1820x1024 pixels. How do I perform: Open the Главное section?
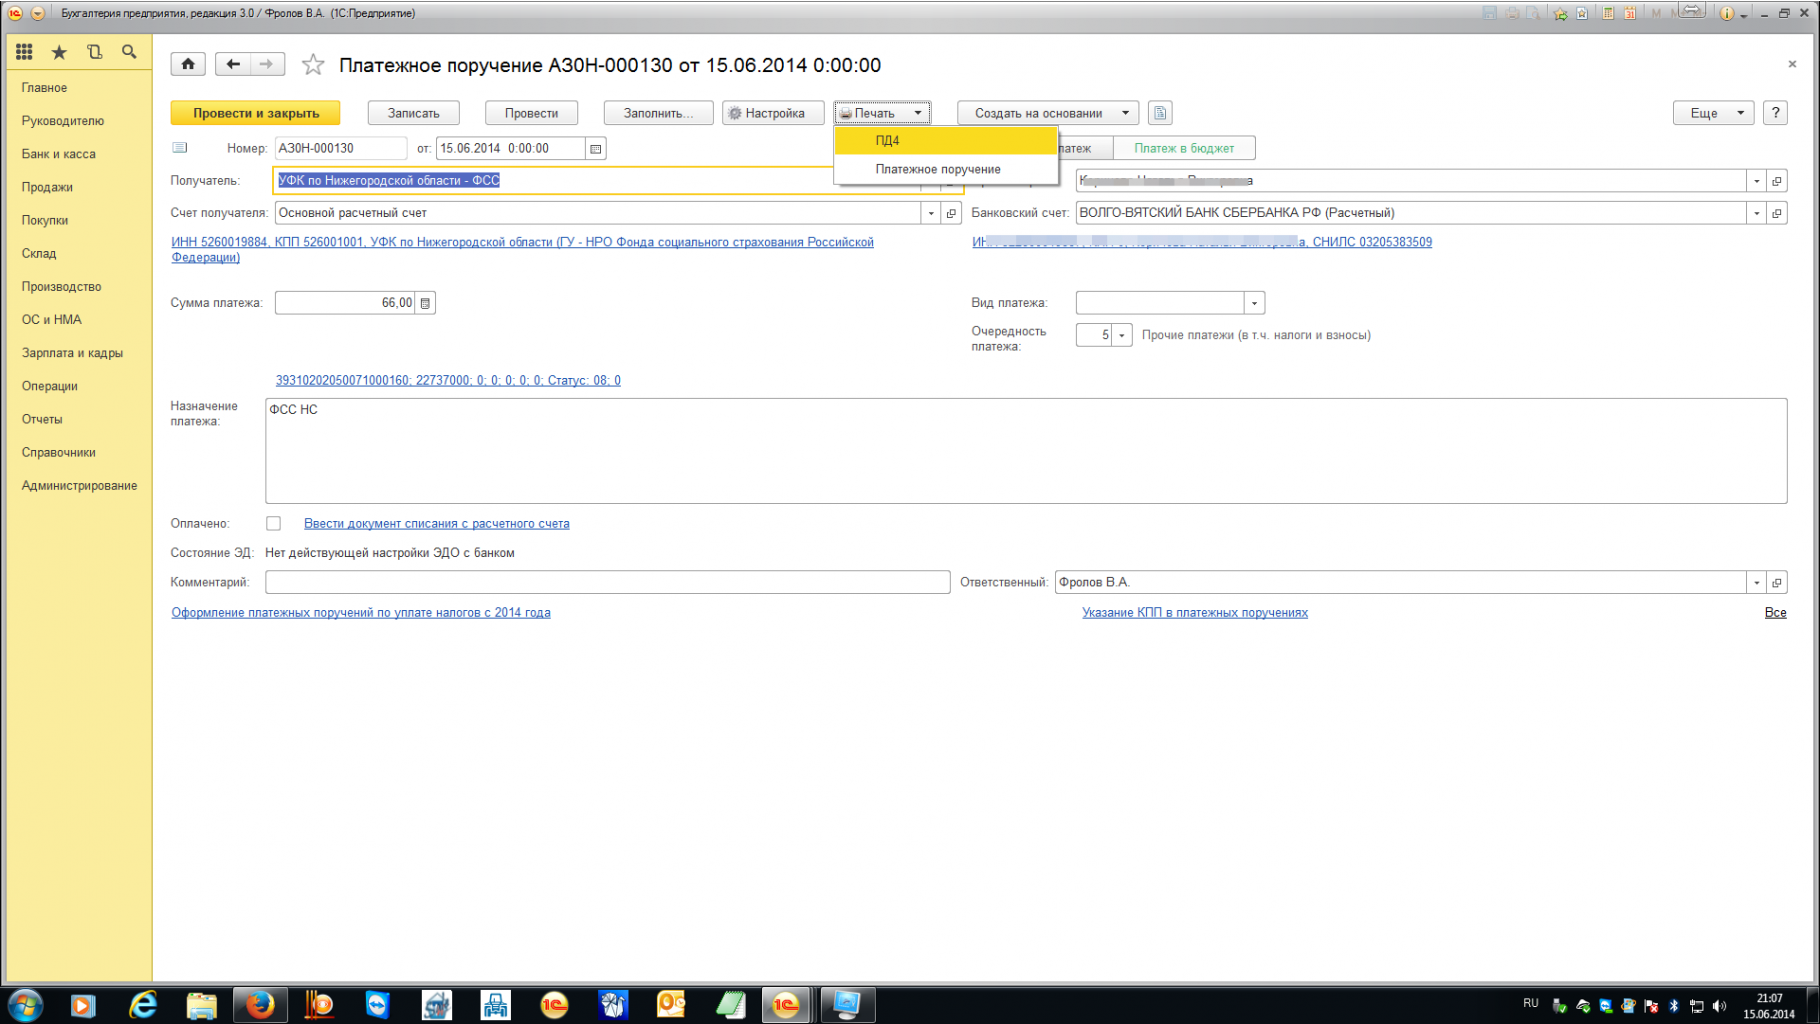(x=44, y=88)
